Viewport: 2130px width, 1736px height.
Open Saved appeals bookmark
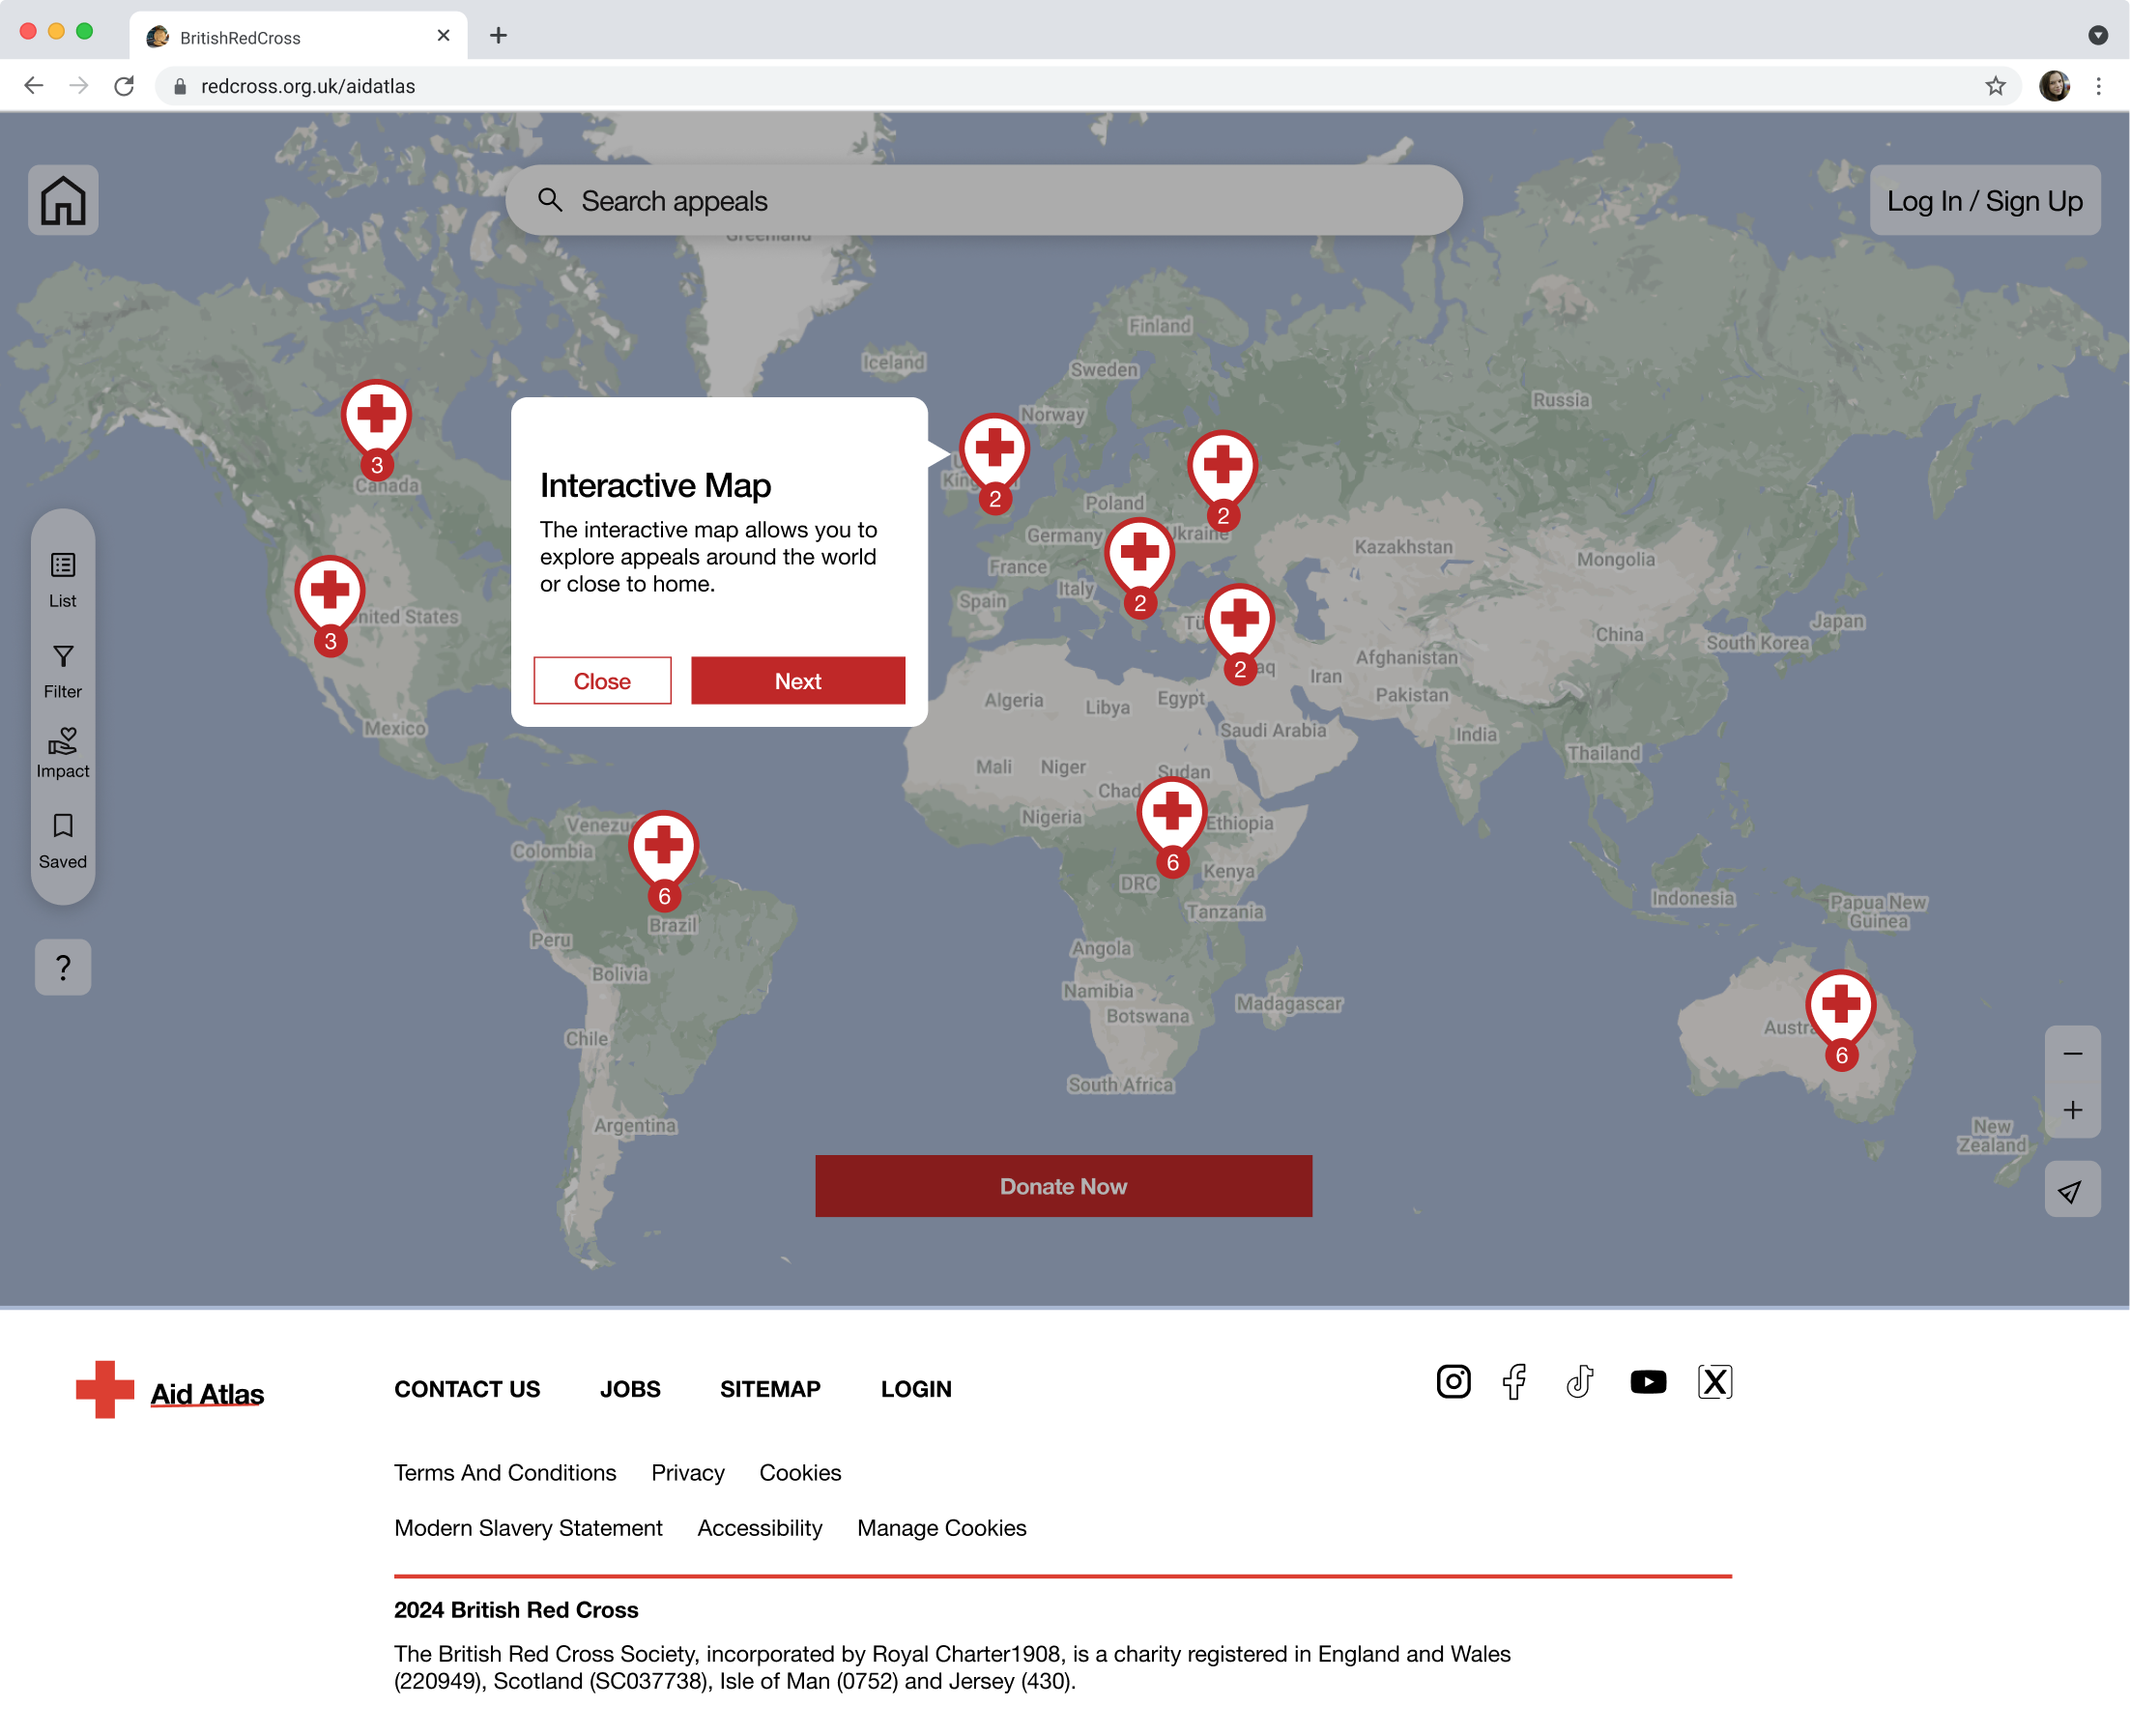point(63,841)
